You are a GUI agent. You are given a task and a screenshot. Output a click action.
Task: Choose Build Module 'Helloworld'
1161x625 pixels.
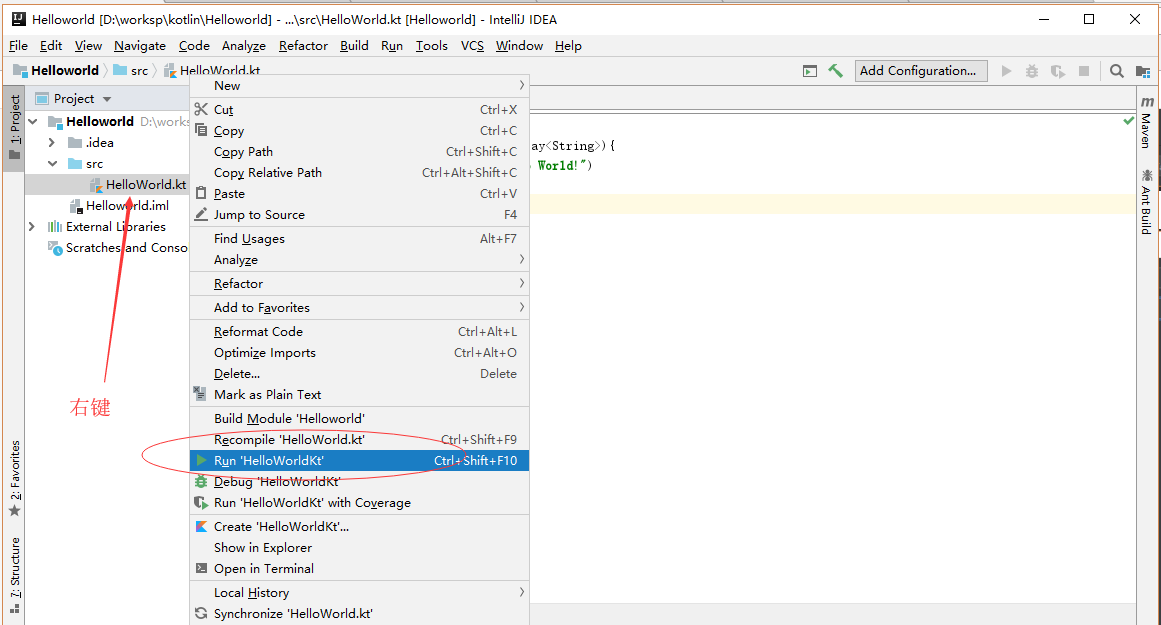pos(359,418)
